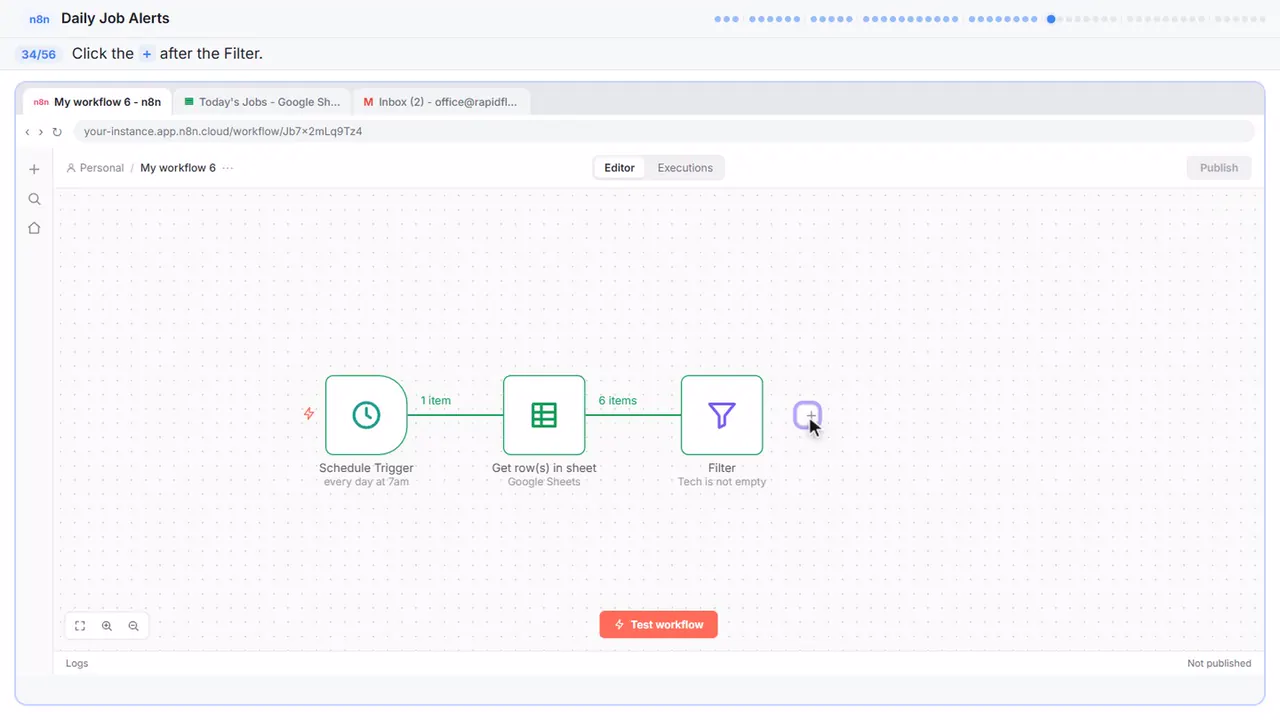Click the plus icon in left sidebar

34,169
